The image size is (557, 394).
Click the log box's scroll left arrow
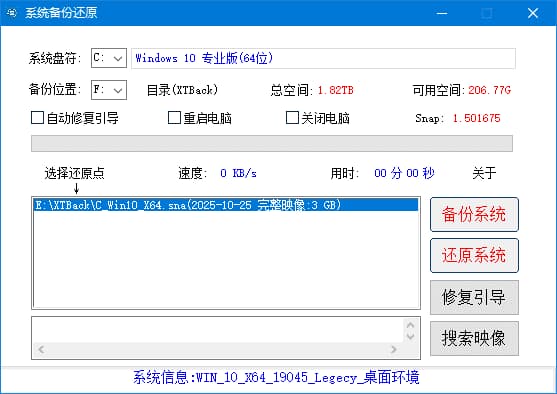pos(41,350)
